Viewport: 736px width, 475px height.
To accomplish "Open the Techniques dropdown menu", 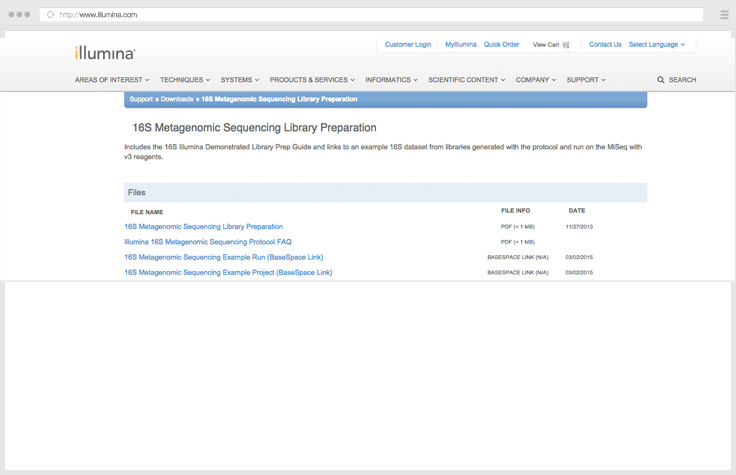I will pos(184,80).
